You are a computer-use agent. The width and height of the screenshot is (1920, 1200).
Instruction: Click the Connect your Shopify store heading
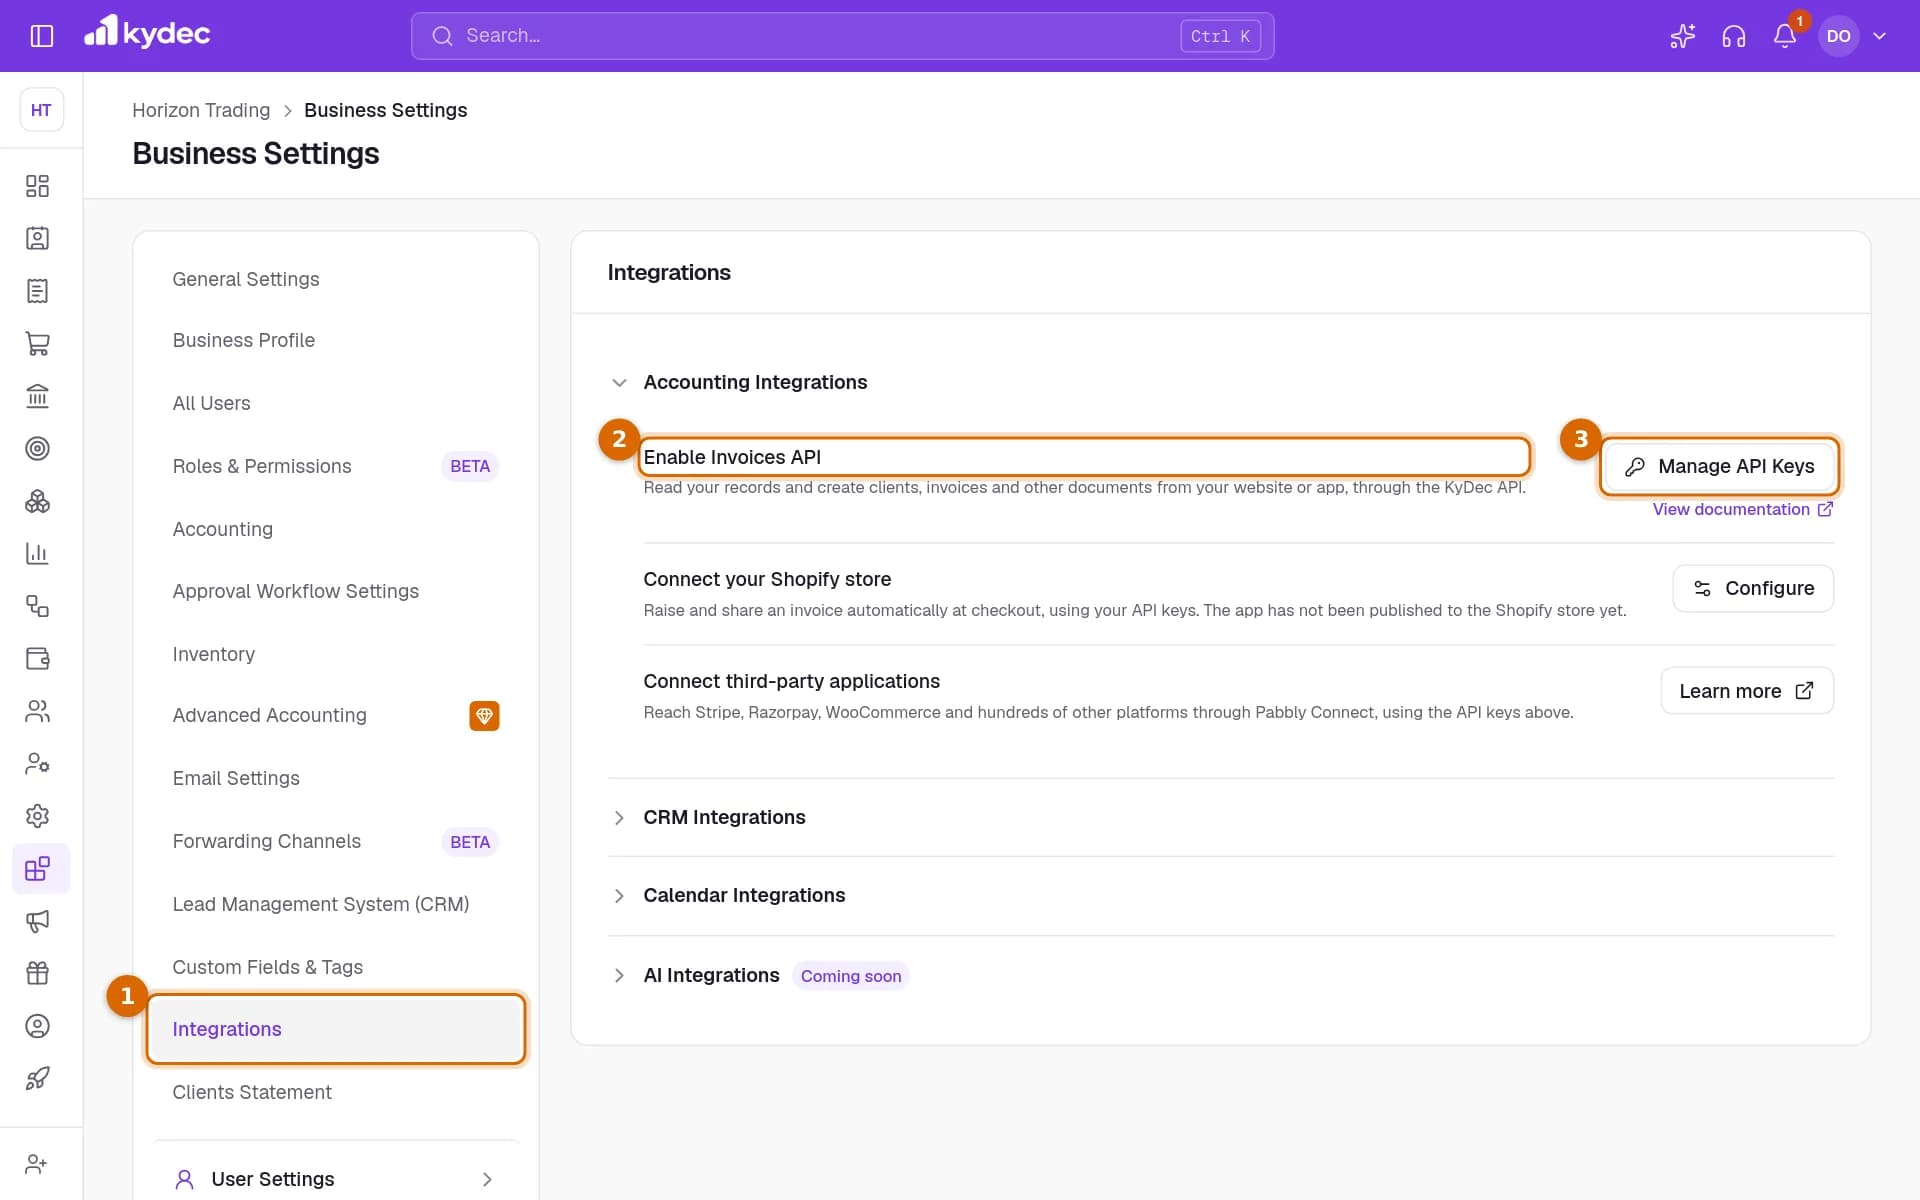(x=767, y=579)
